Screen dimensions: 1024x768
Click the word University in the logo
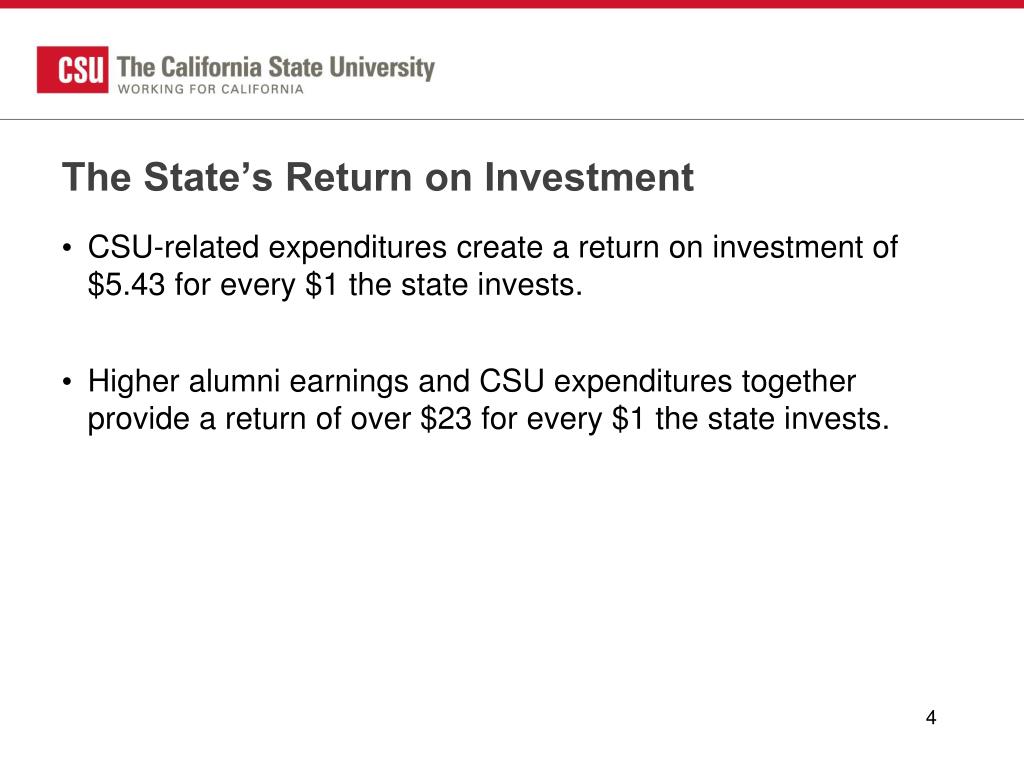(x=381, y=67)
